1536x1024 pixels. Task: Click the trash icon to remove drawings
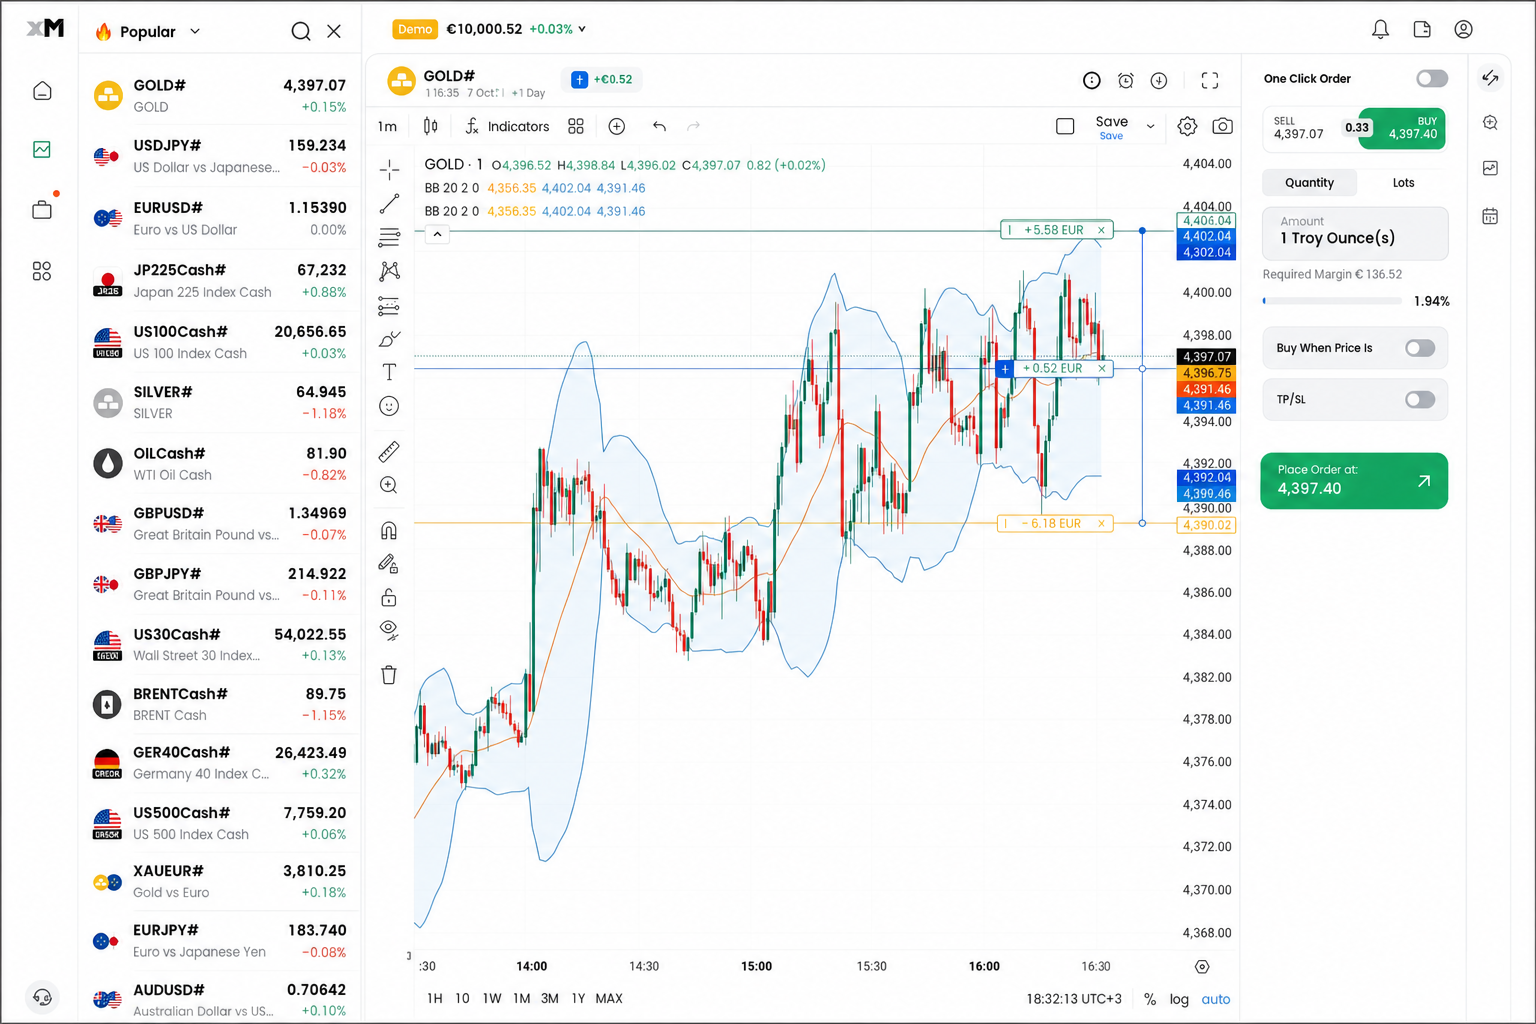pyautogui.click(x=389, y=675)
